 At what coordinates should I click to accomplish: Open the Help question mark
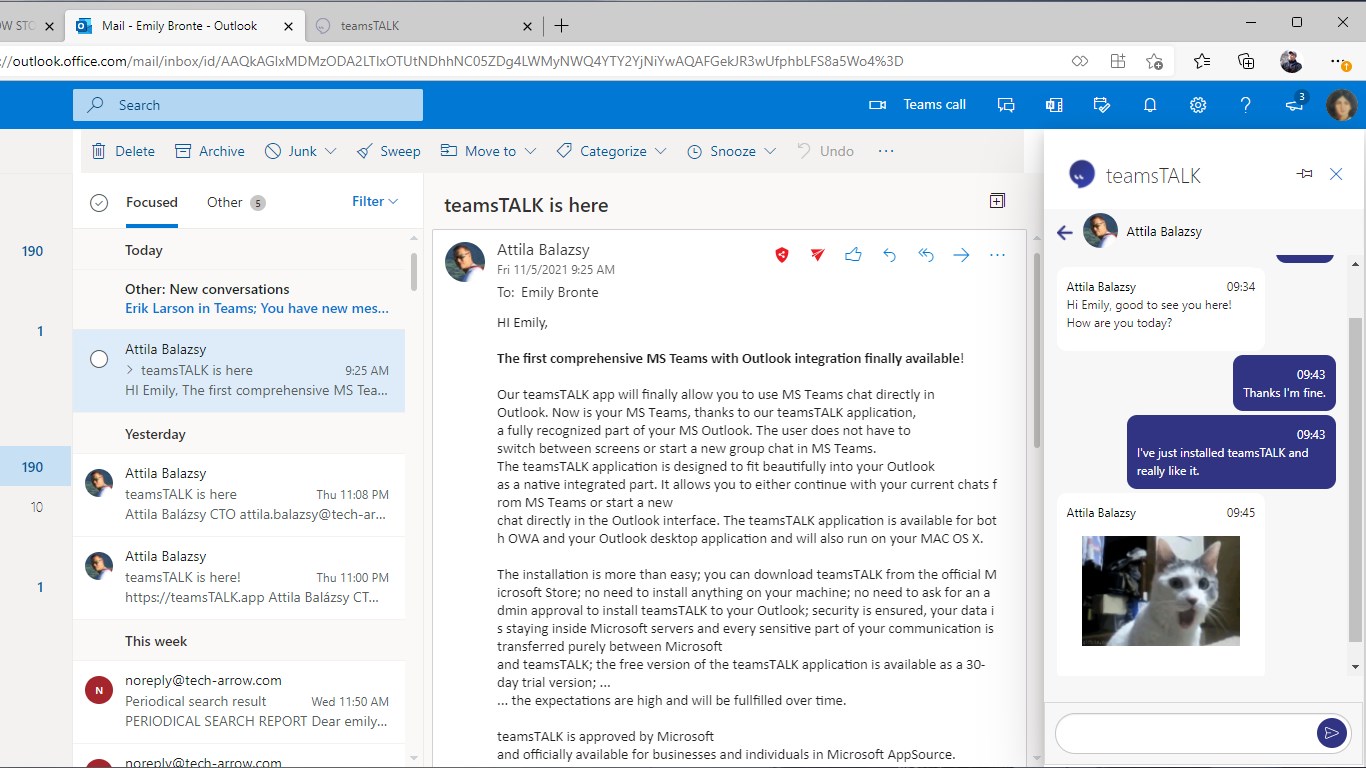click(1245, 105)
